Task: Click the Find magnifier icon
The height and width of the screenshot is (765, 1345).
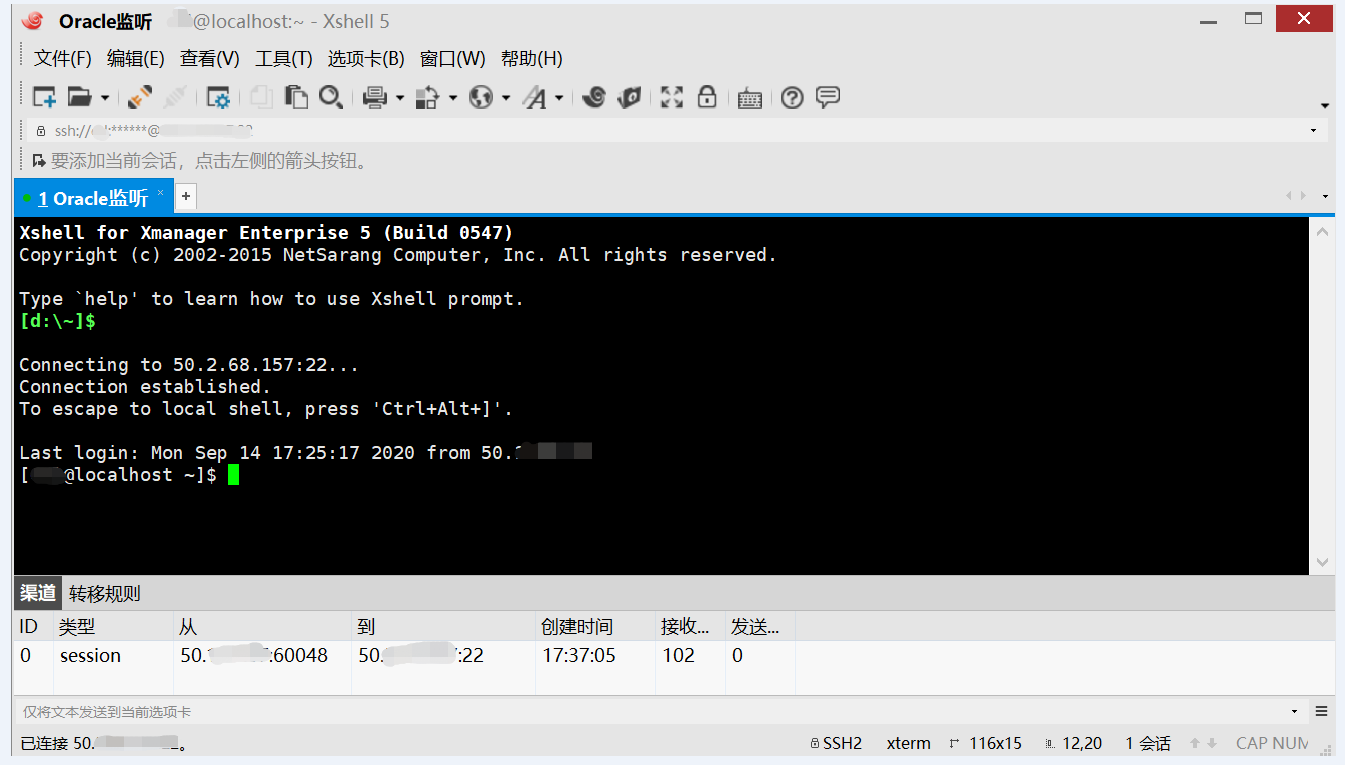Action: (x=330, y=97)
